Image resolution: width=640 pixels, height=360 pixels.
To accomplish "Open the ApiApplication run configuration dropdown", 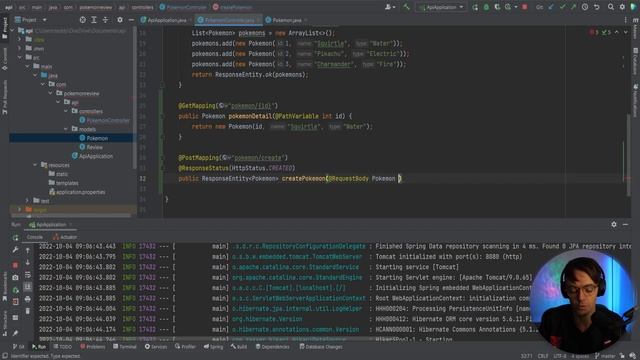I will pyautogui.click(x=441, y=7).
